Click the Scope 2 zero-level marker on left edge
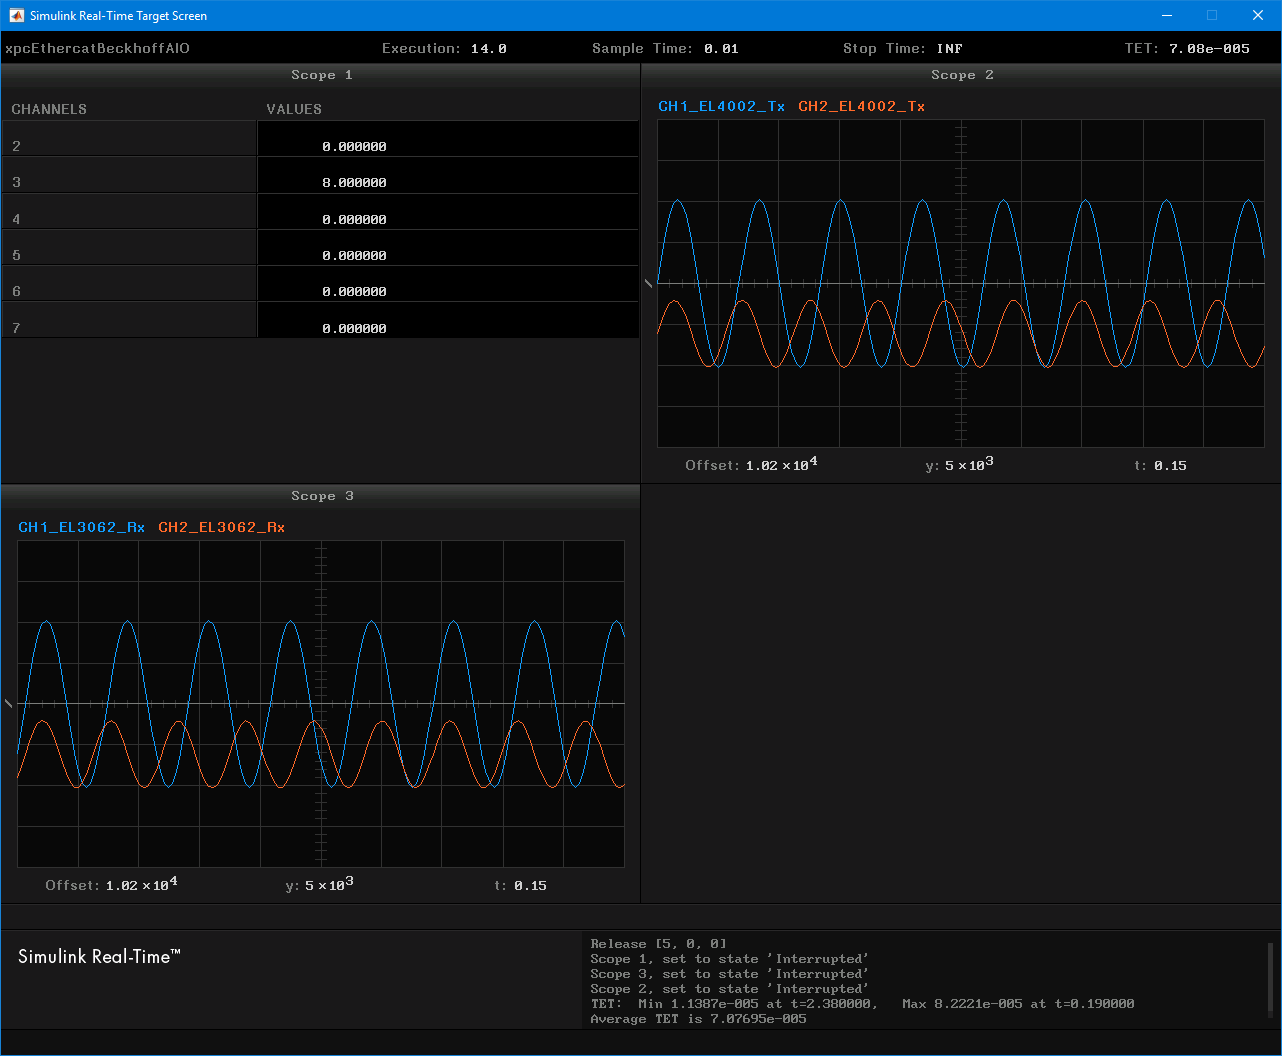This screenshot has width=1282, height=1056. (x=649, y=284)
